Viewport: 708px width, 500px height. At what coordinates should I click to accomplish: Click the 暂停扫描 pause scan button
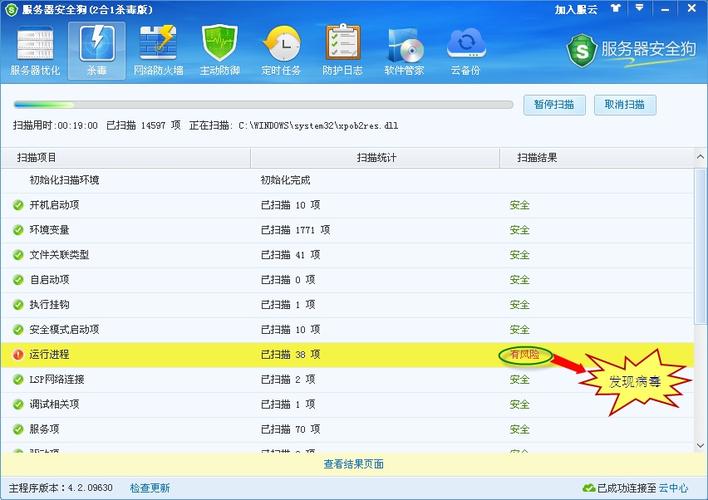tap(554, 105)
